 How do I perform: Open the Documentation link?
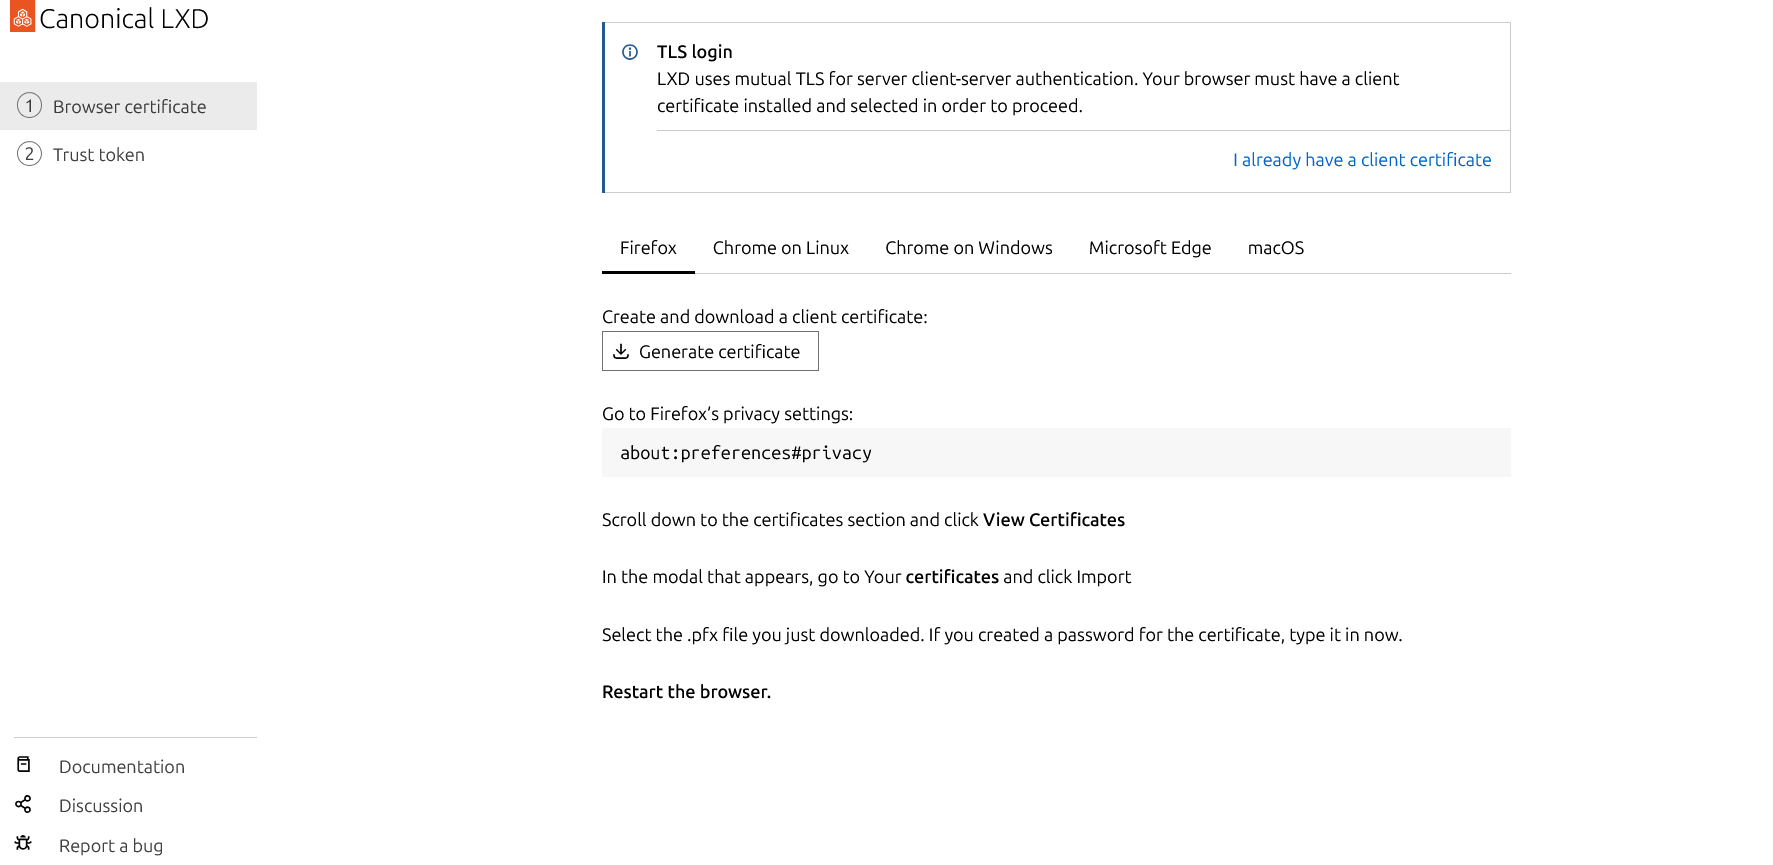coord(122,767)
